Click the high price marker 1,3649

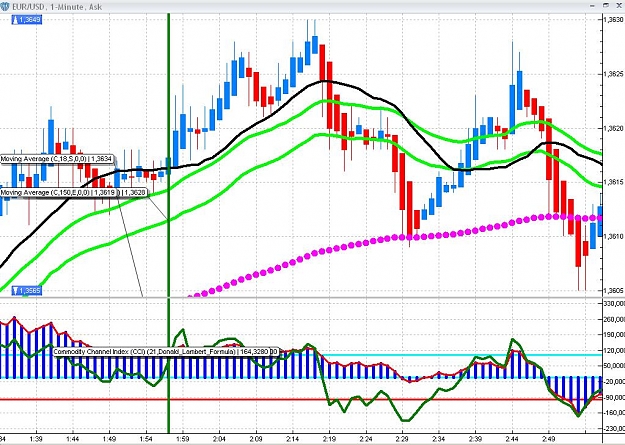click(x=27, y=19)
